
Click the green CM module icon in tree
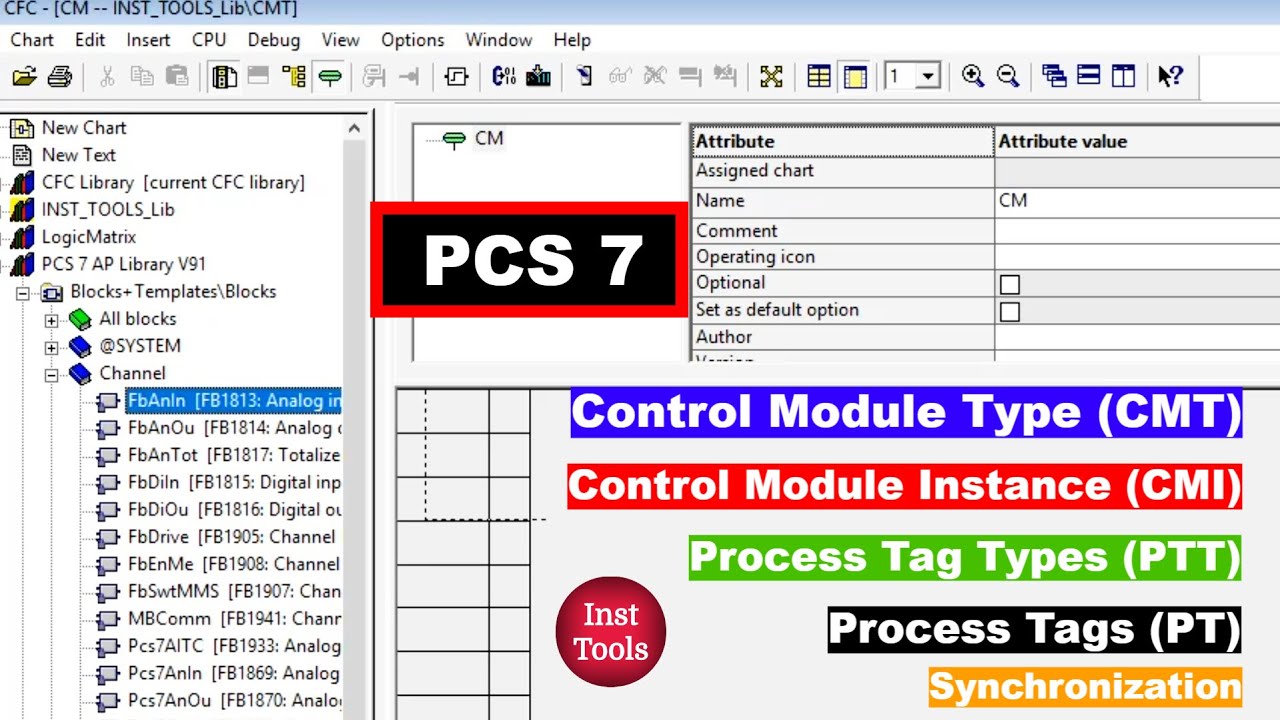[454, 139]
